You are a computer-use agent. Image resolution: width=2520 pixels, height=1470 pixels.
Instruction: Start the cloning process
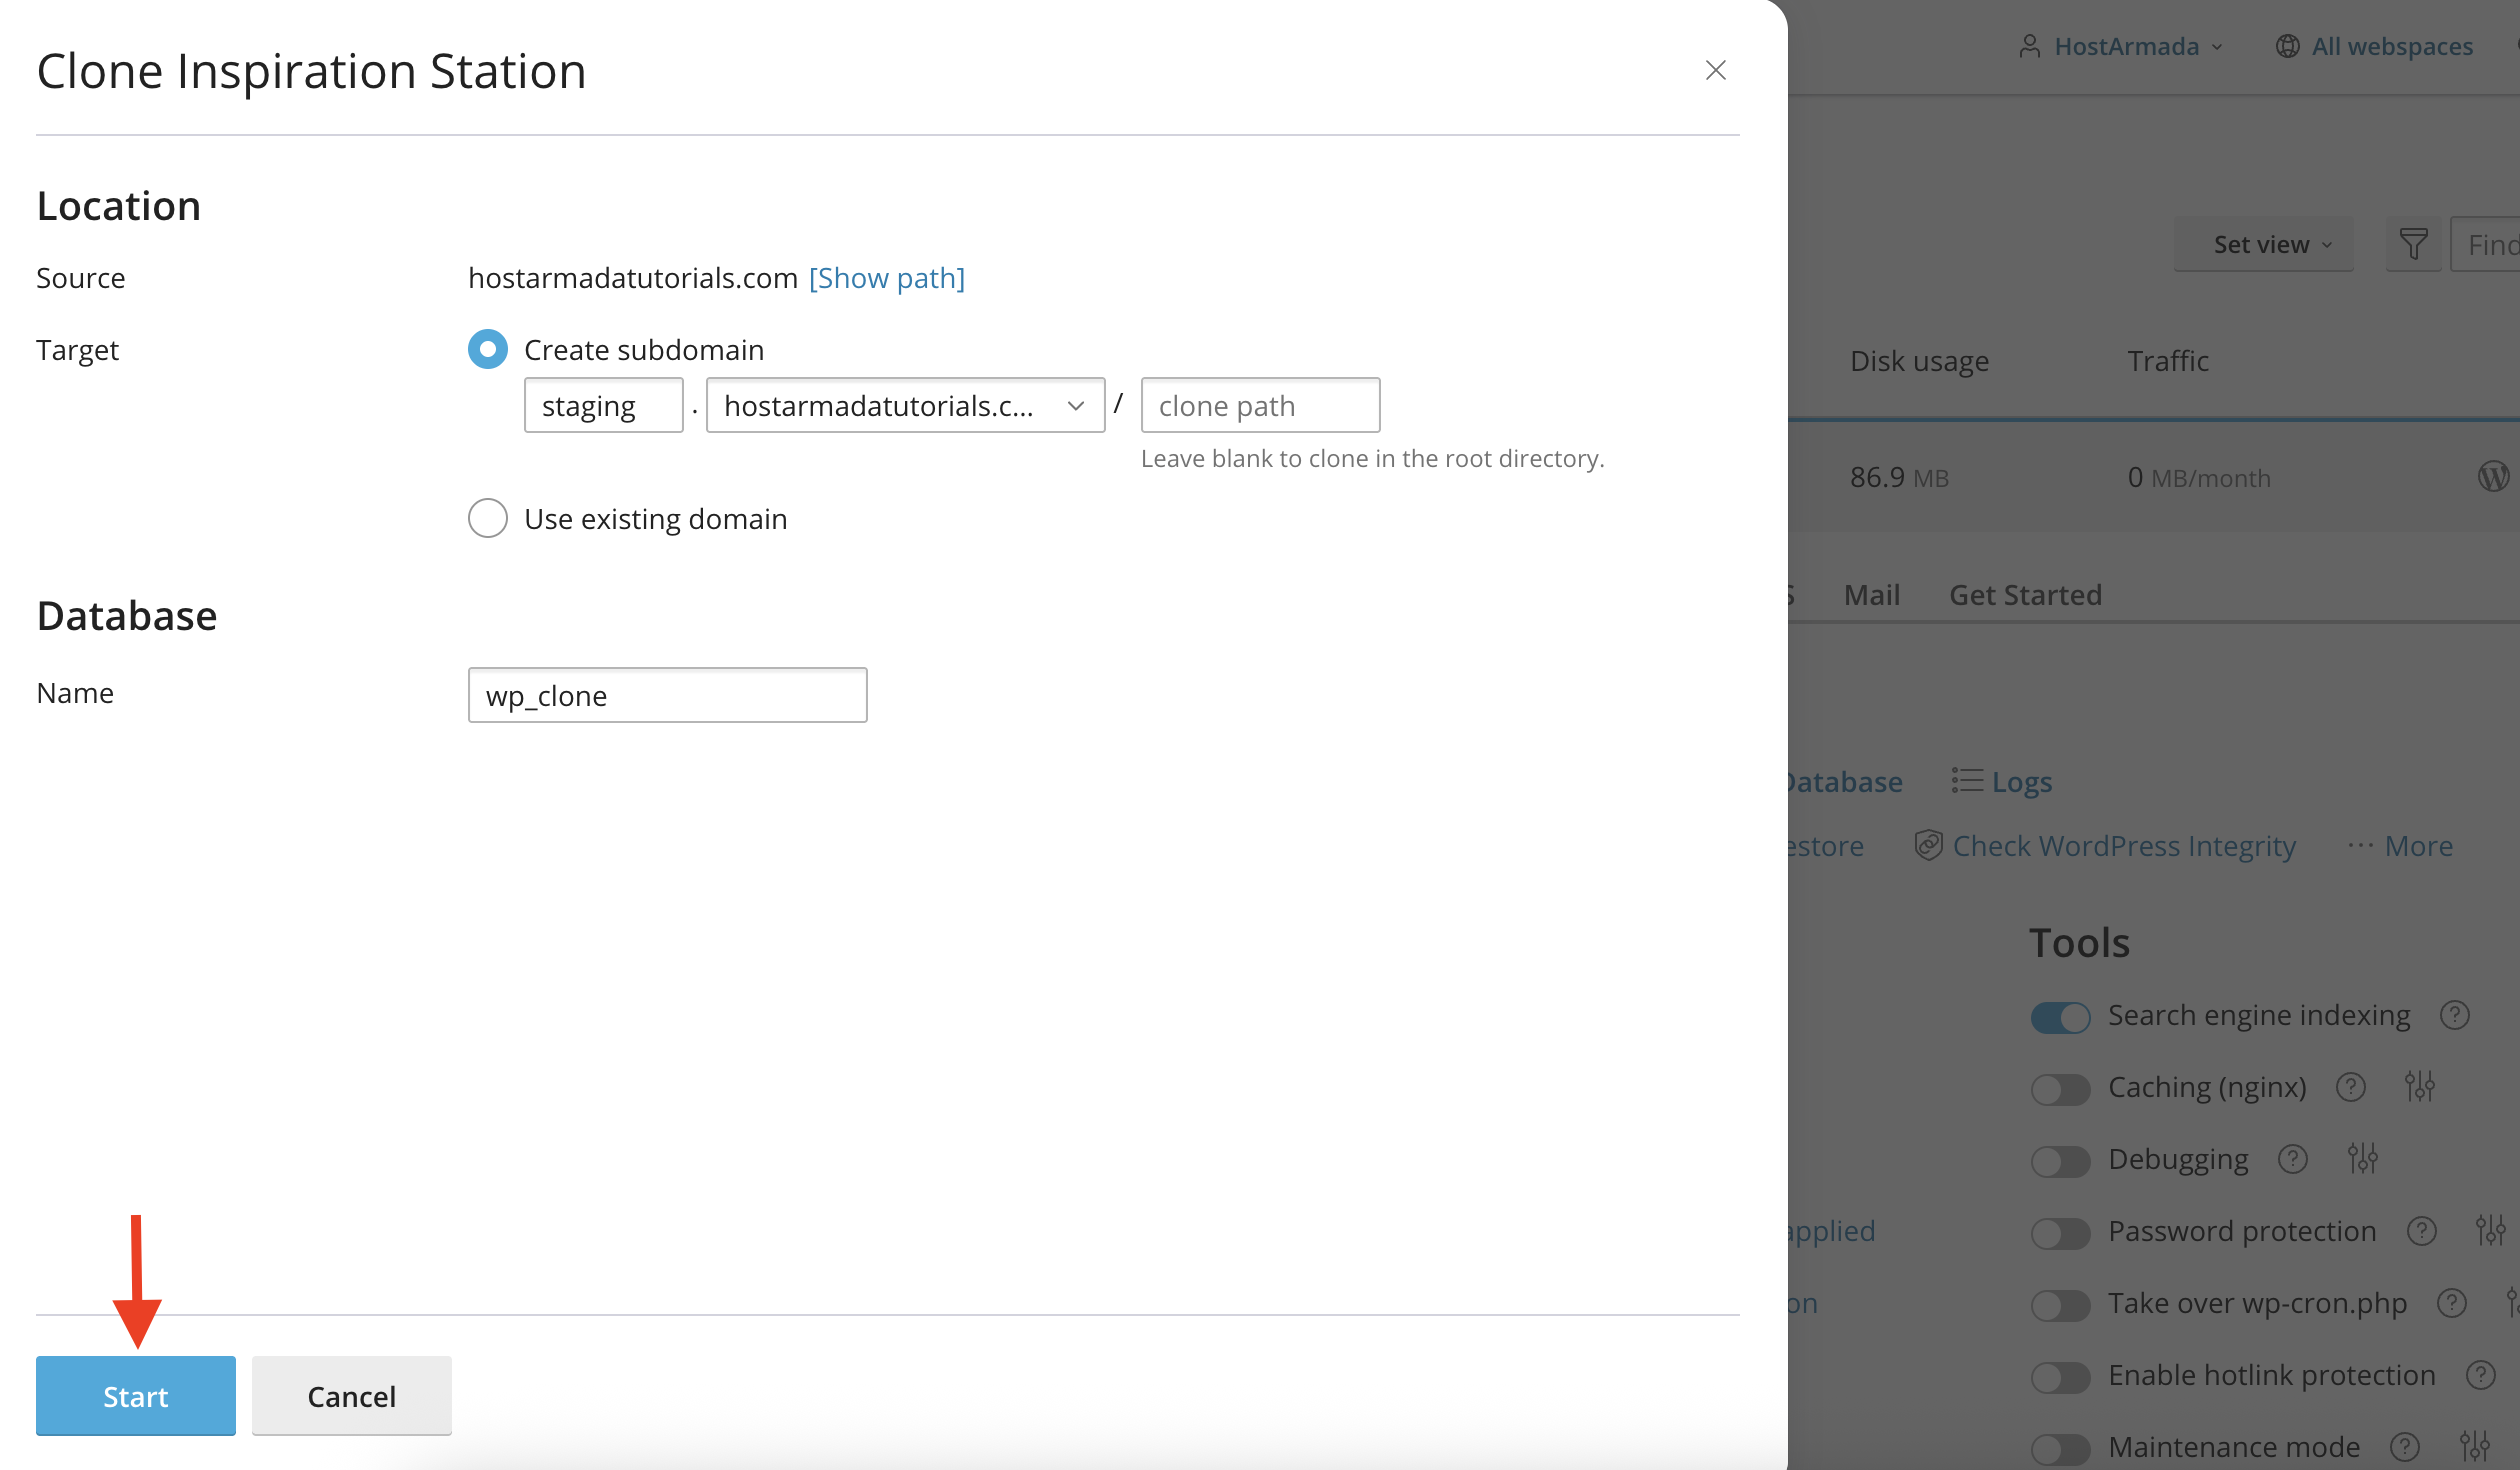click(136, 1396)
